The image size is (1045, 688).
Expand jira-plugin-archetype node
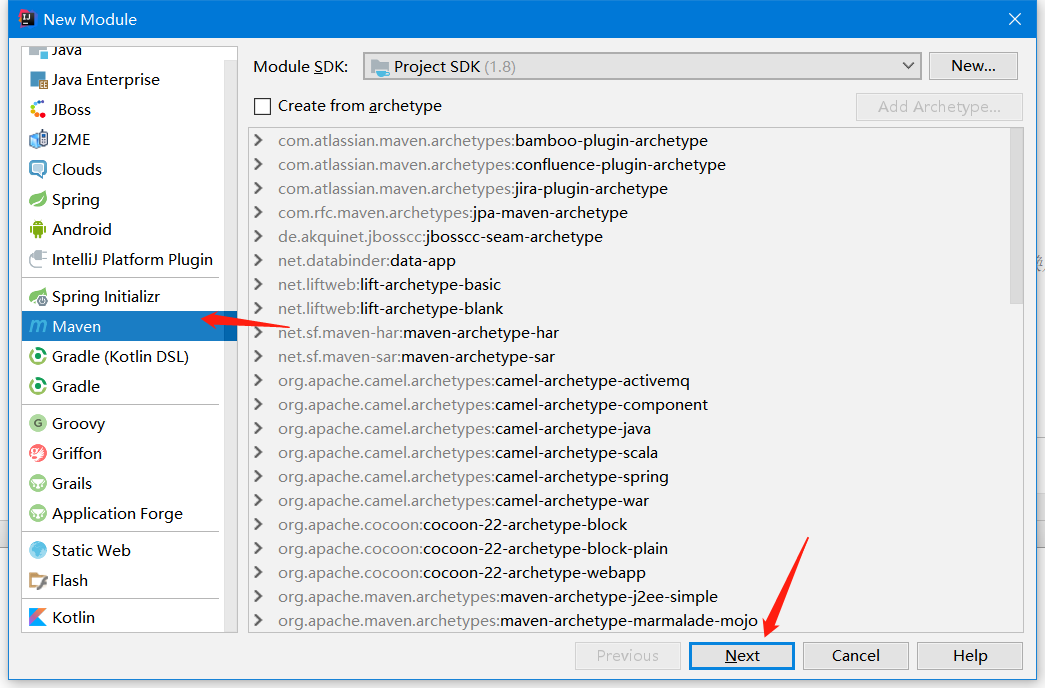pyautogui.click(x=259, y=189)
